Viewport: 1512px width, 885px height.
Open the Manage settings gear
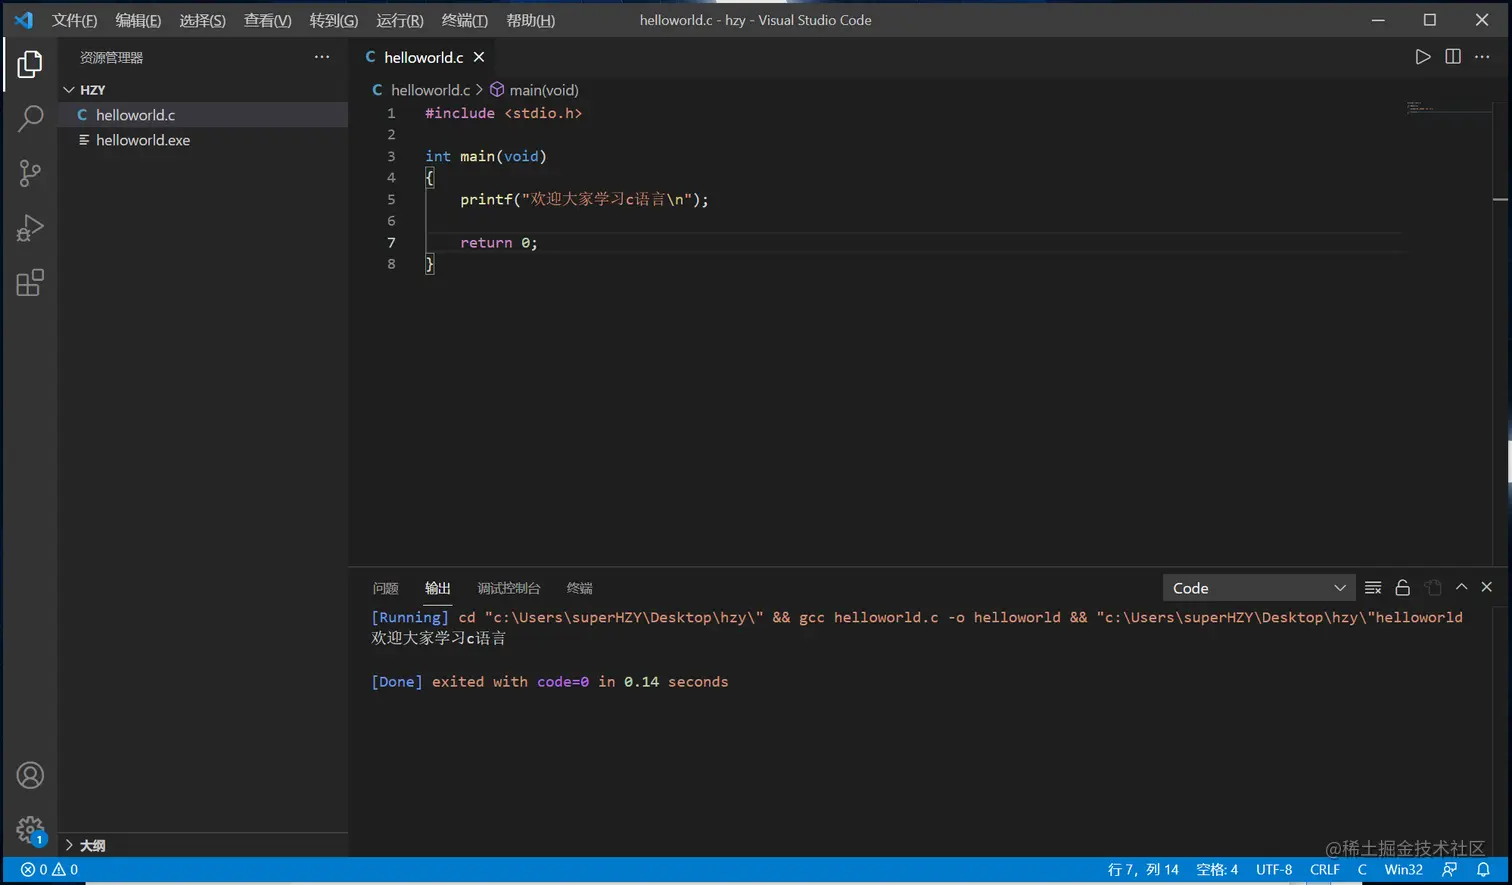(30, 829)
